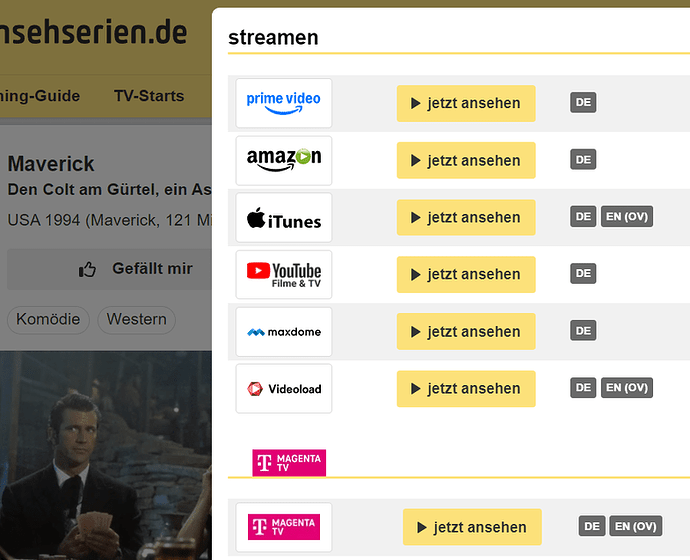Click the EN (OV) badge in the Magenta TV row
This screenshot has height=560, width=690.
pos(636,526)
